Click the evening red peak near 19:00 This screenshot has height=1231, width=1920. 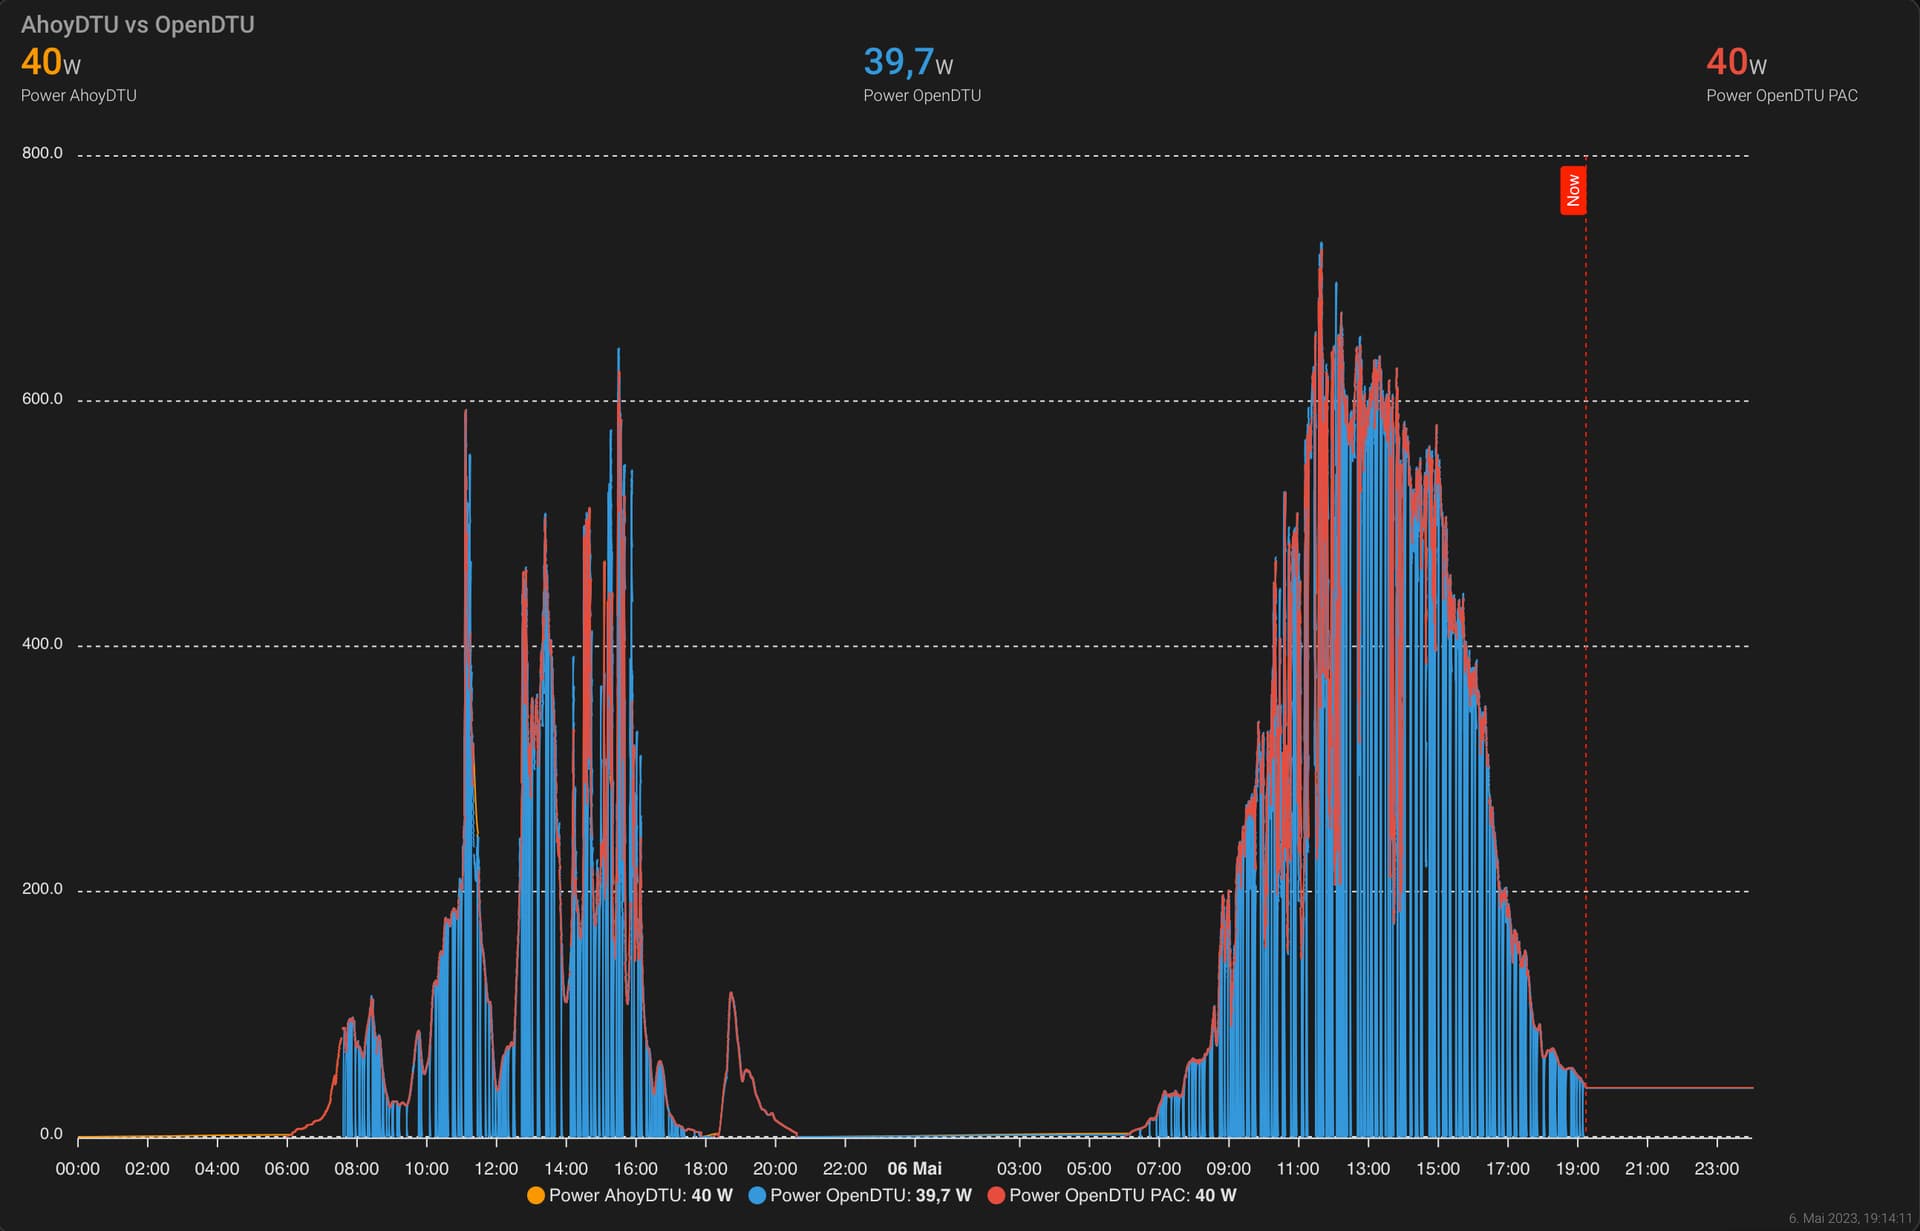[731, 994]
